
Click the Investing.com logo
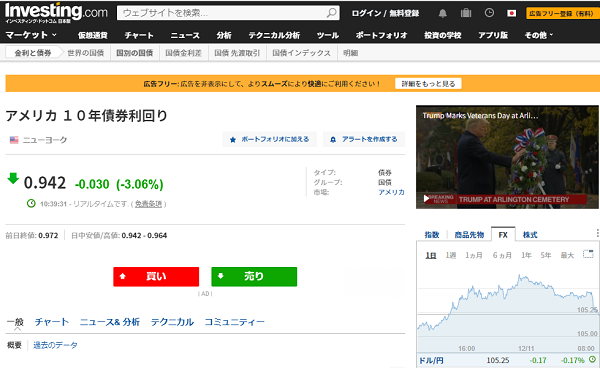point(56,13)
